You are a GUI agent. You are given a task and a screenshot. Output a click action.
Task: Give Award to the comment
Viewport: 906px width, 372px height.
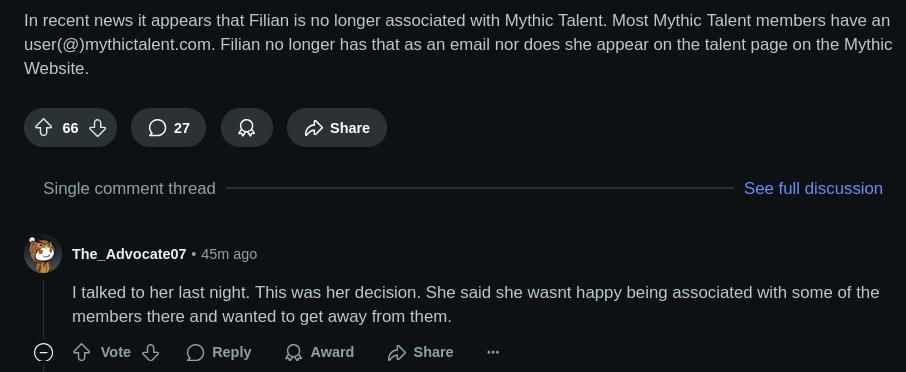(319, 352)
